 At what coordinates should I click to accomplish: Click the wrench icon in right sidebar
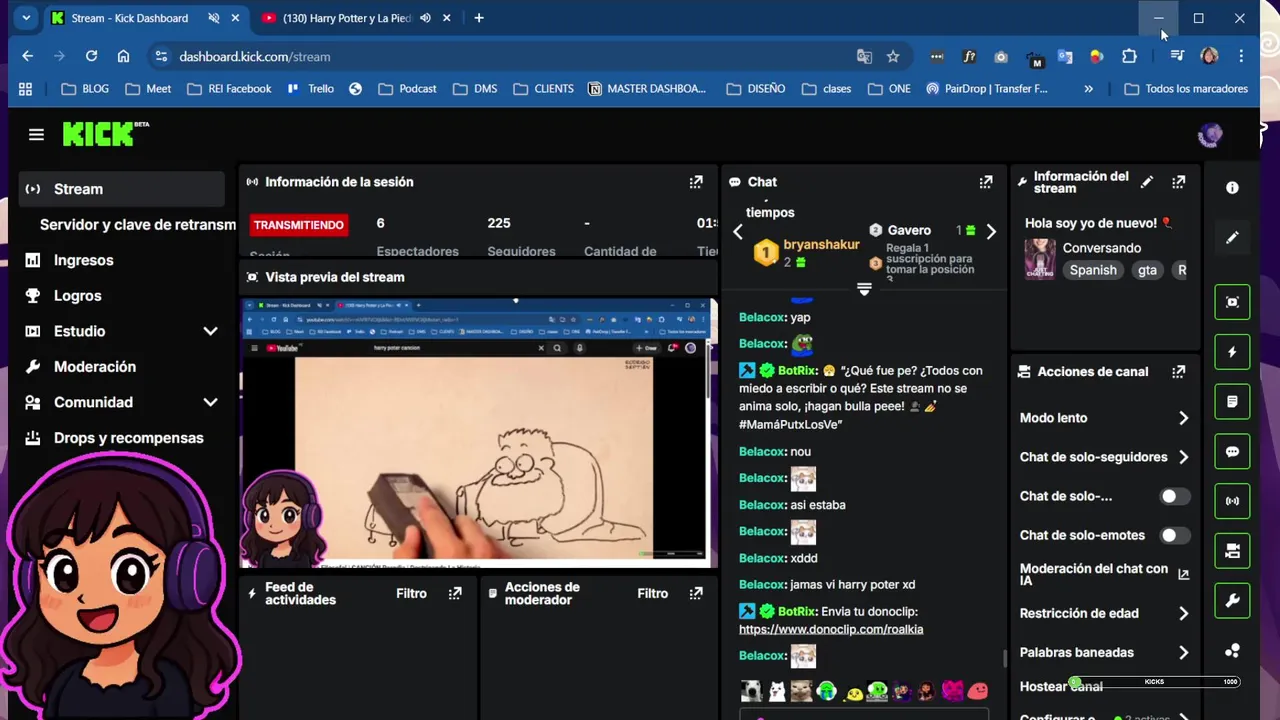tap(1232, 601)
